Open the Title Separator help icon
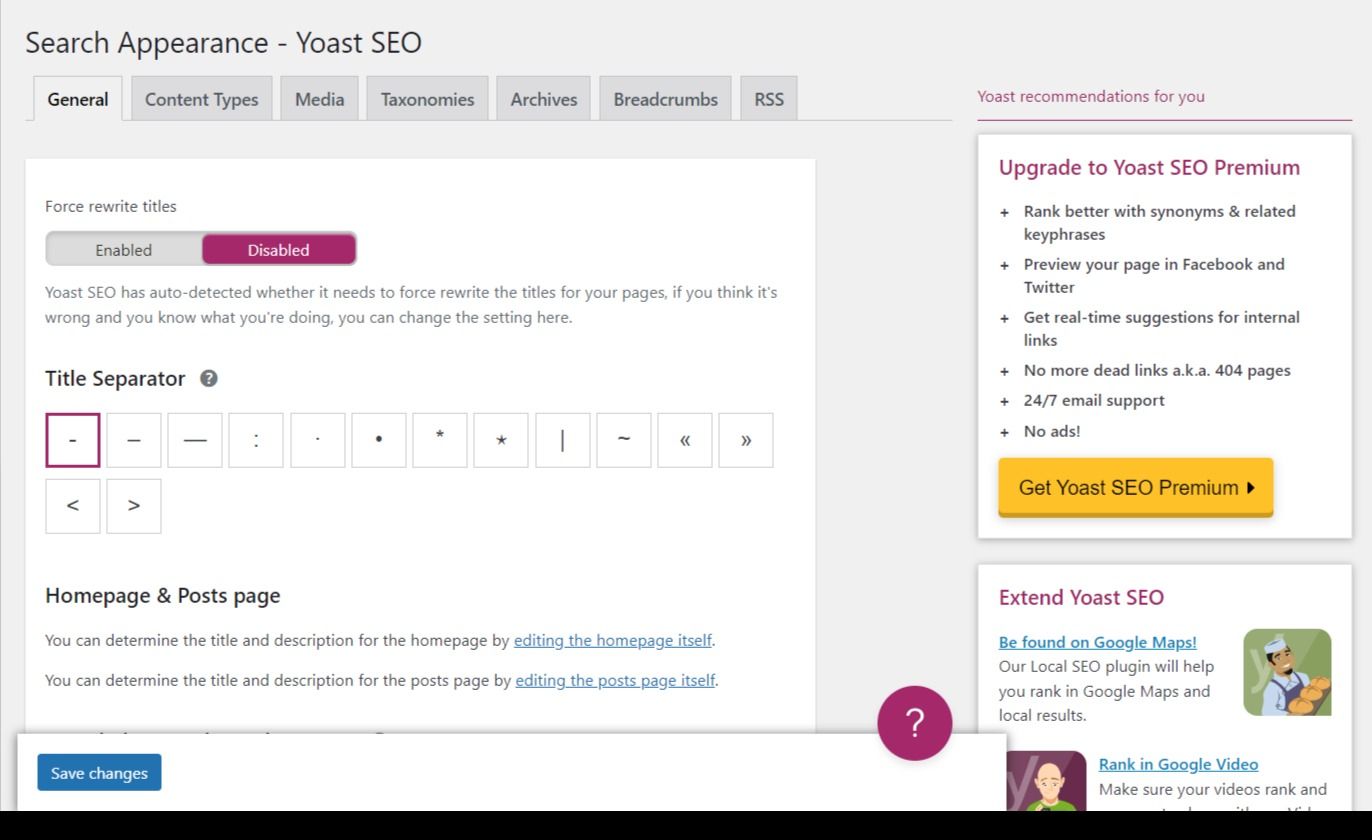The height and width of the screenshot is (840, 1372). point(209,378)
